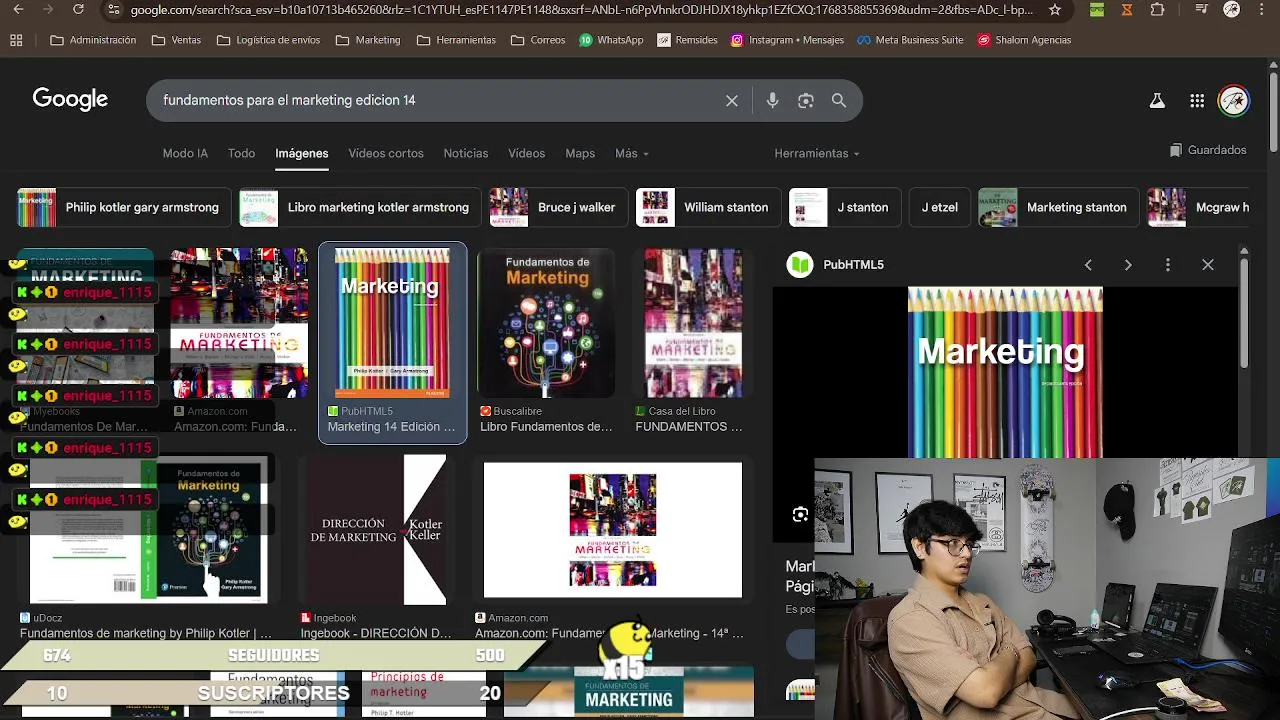Reload the page with refresh icon
The width and height of the screenshot is (1280, 720).
pos(78,10)
